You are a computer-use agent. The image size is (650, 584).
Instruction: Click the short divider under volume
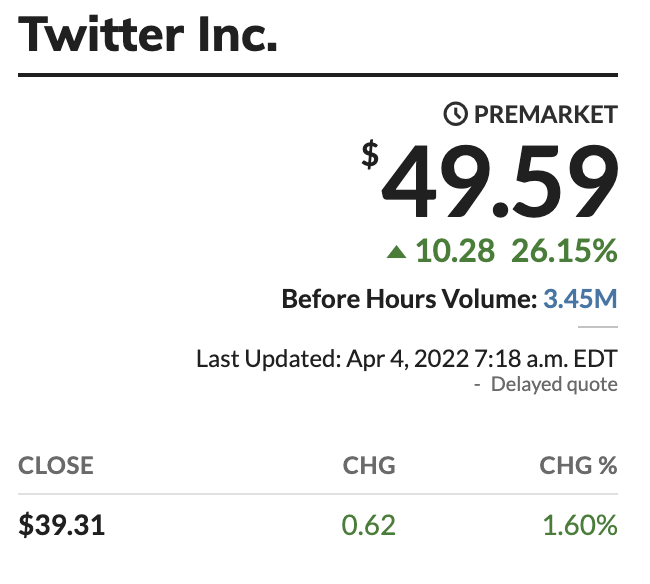[x=598, y=327]
